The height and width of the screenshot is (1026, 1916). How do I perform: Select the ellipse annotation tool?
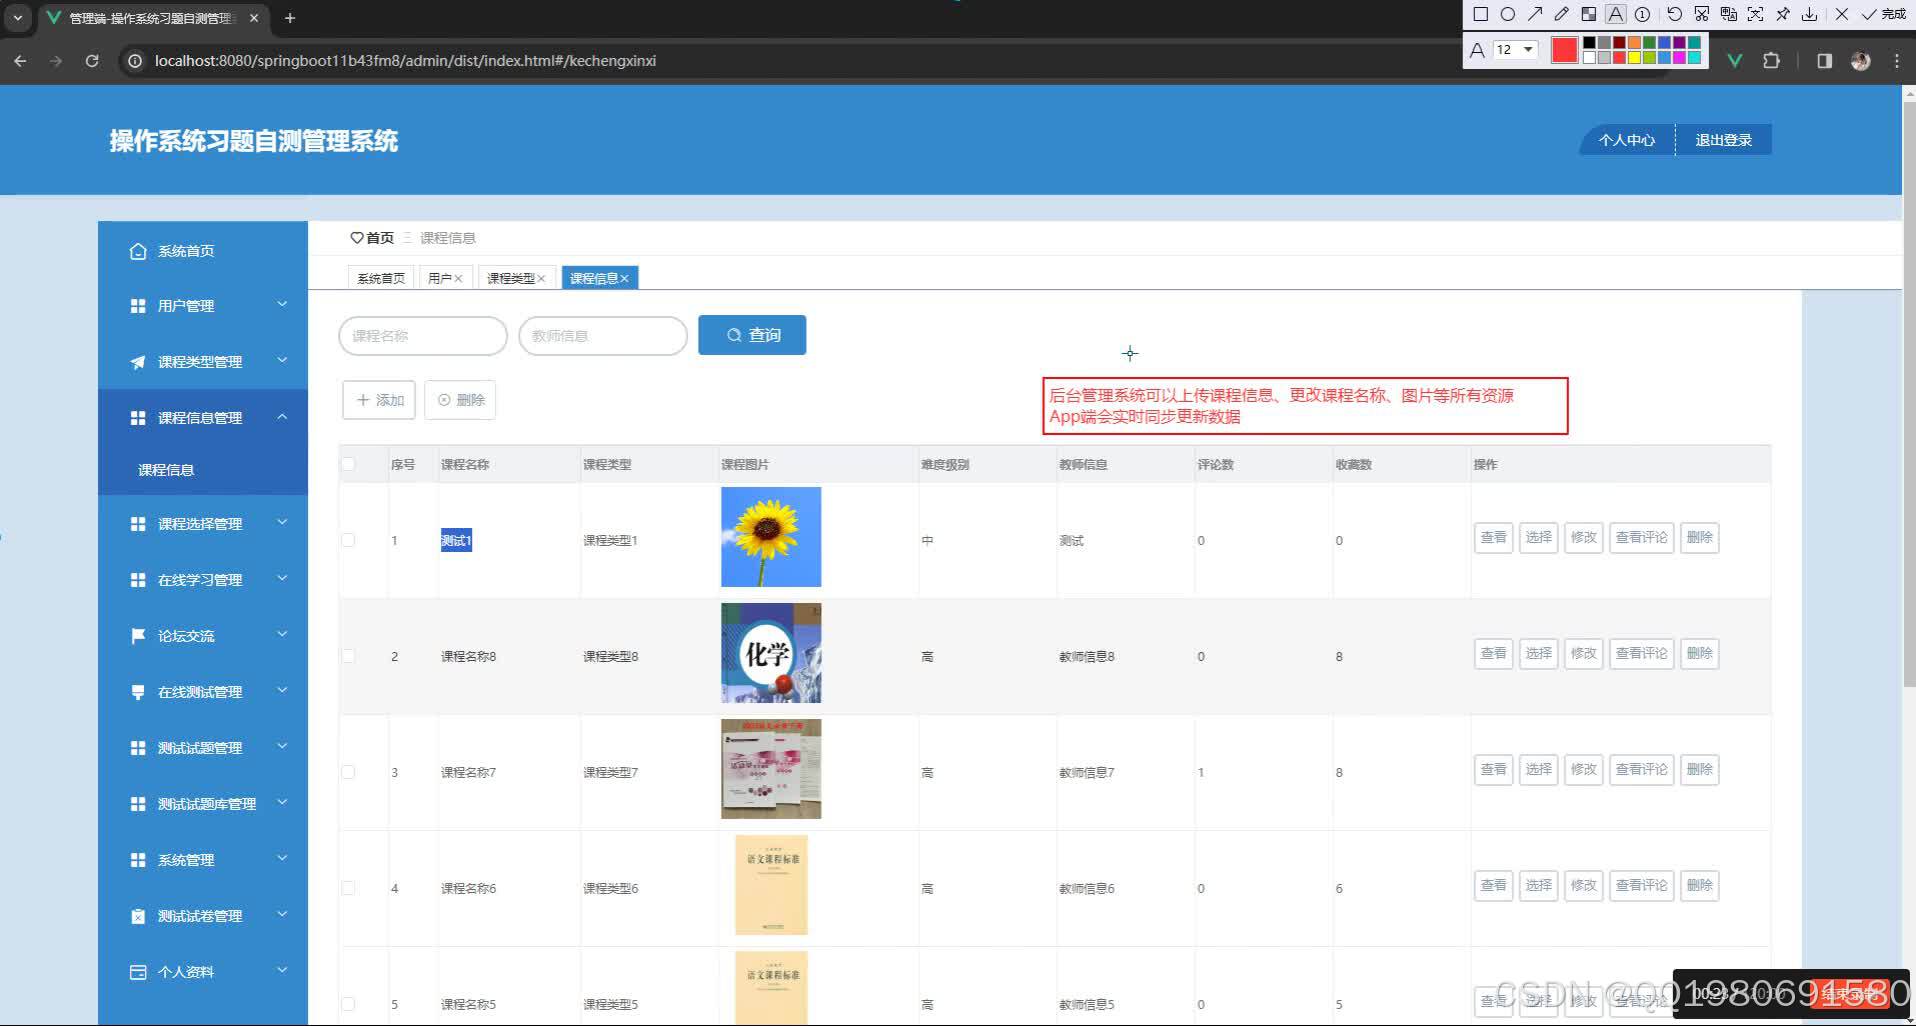click(1508, 14)
